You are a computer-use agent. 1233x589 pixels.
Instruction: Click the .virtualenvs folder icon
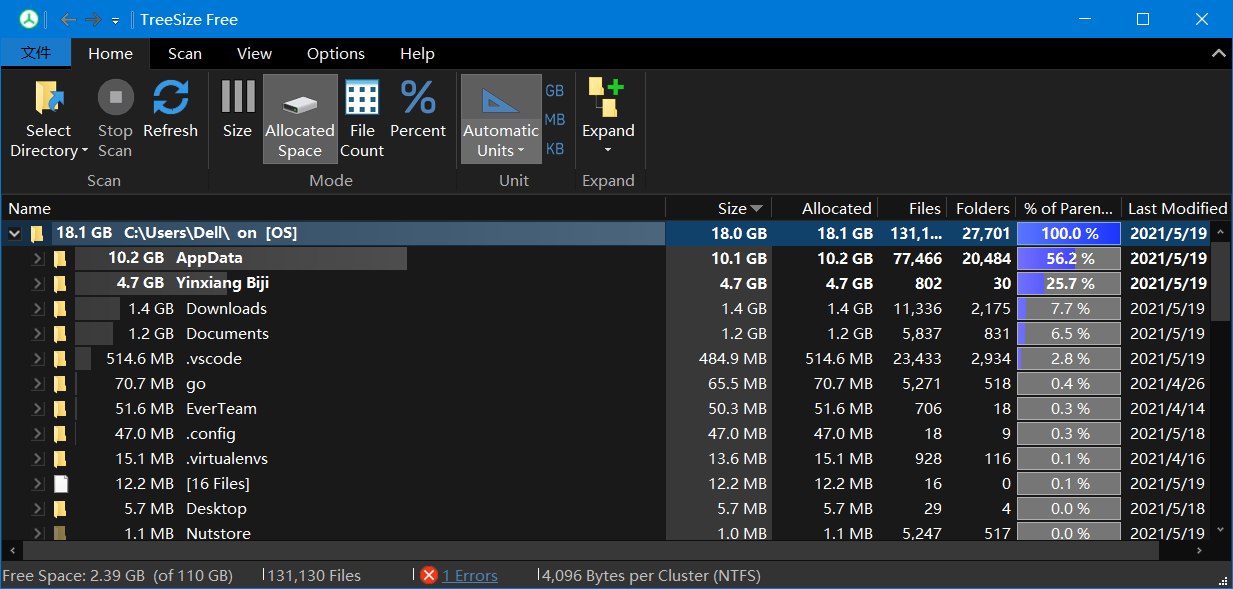[60, 459]
